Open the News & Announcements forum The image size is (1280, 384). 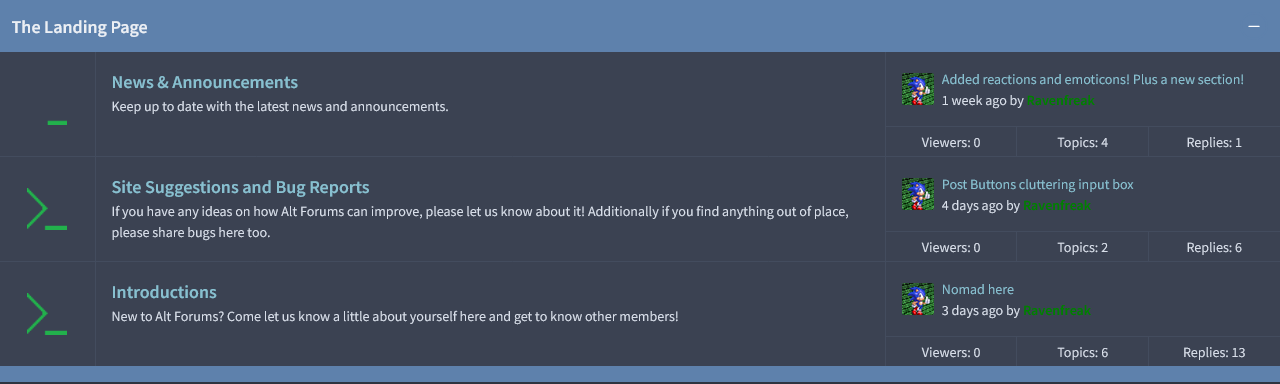point(205,82)
